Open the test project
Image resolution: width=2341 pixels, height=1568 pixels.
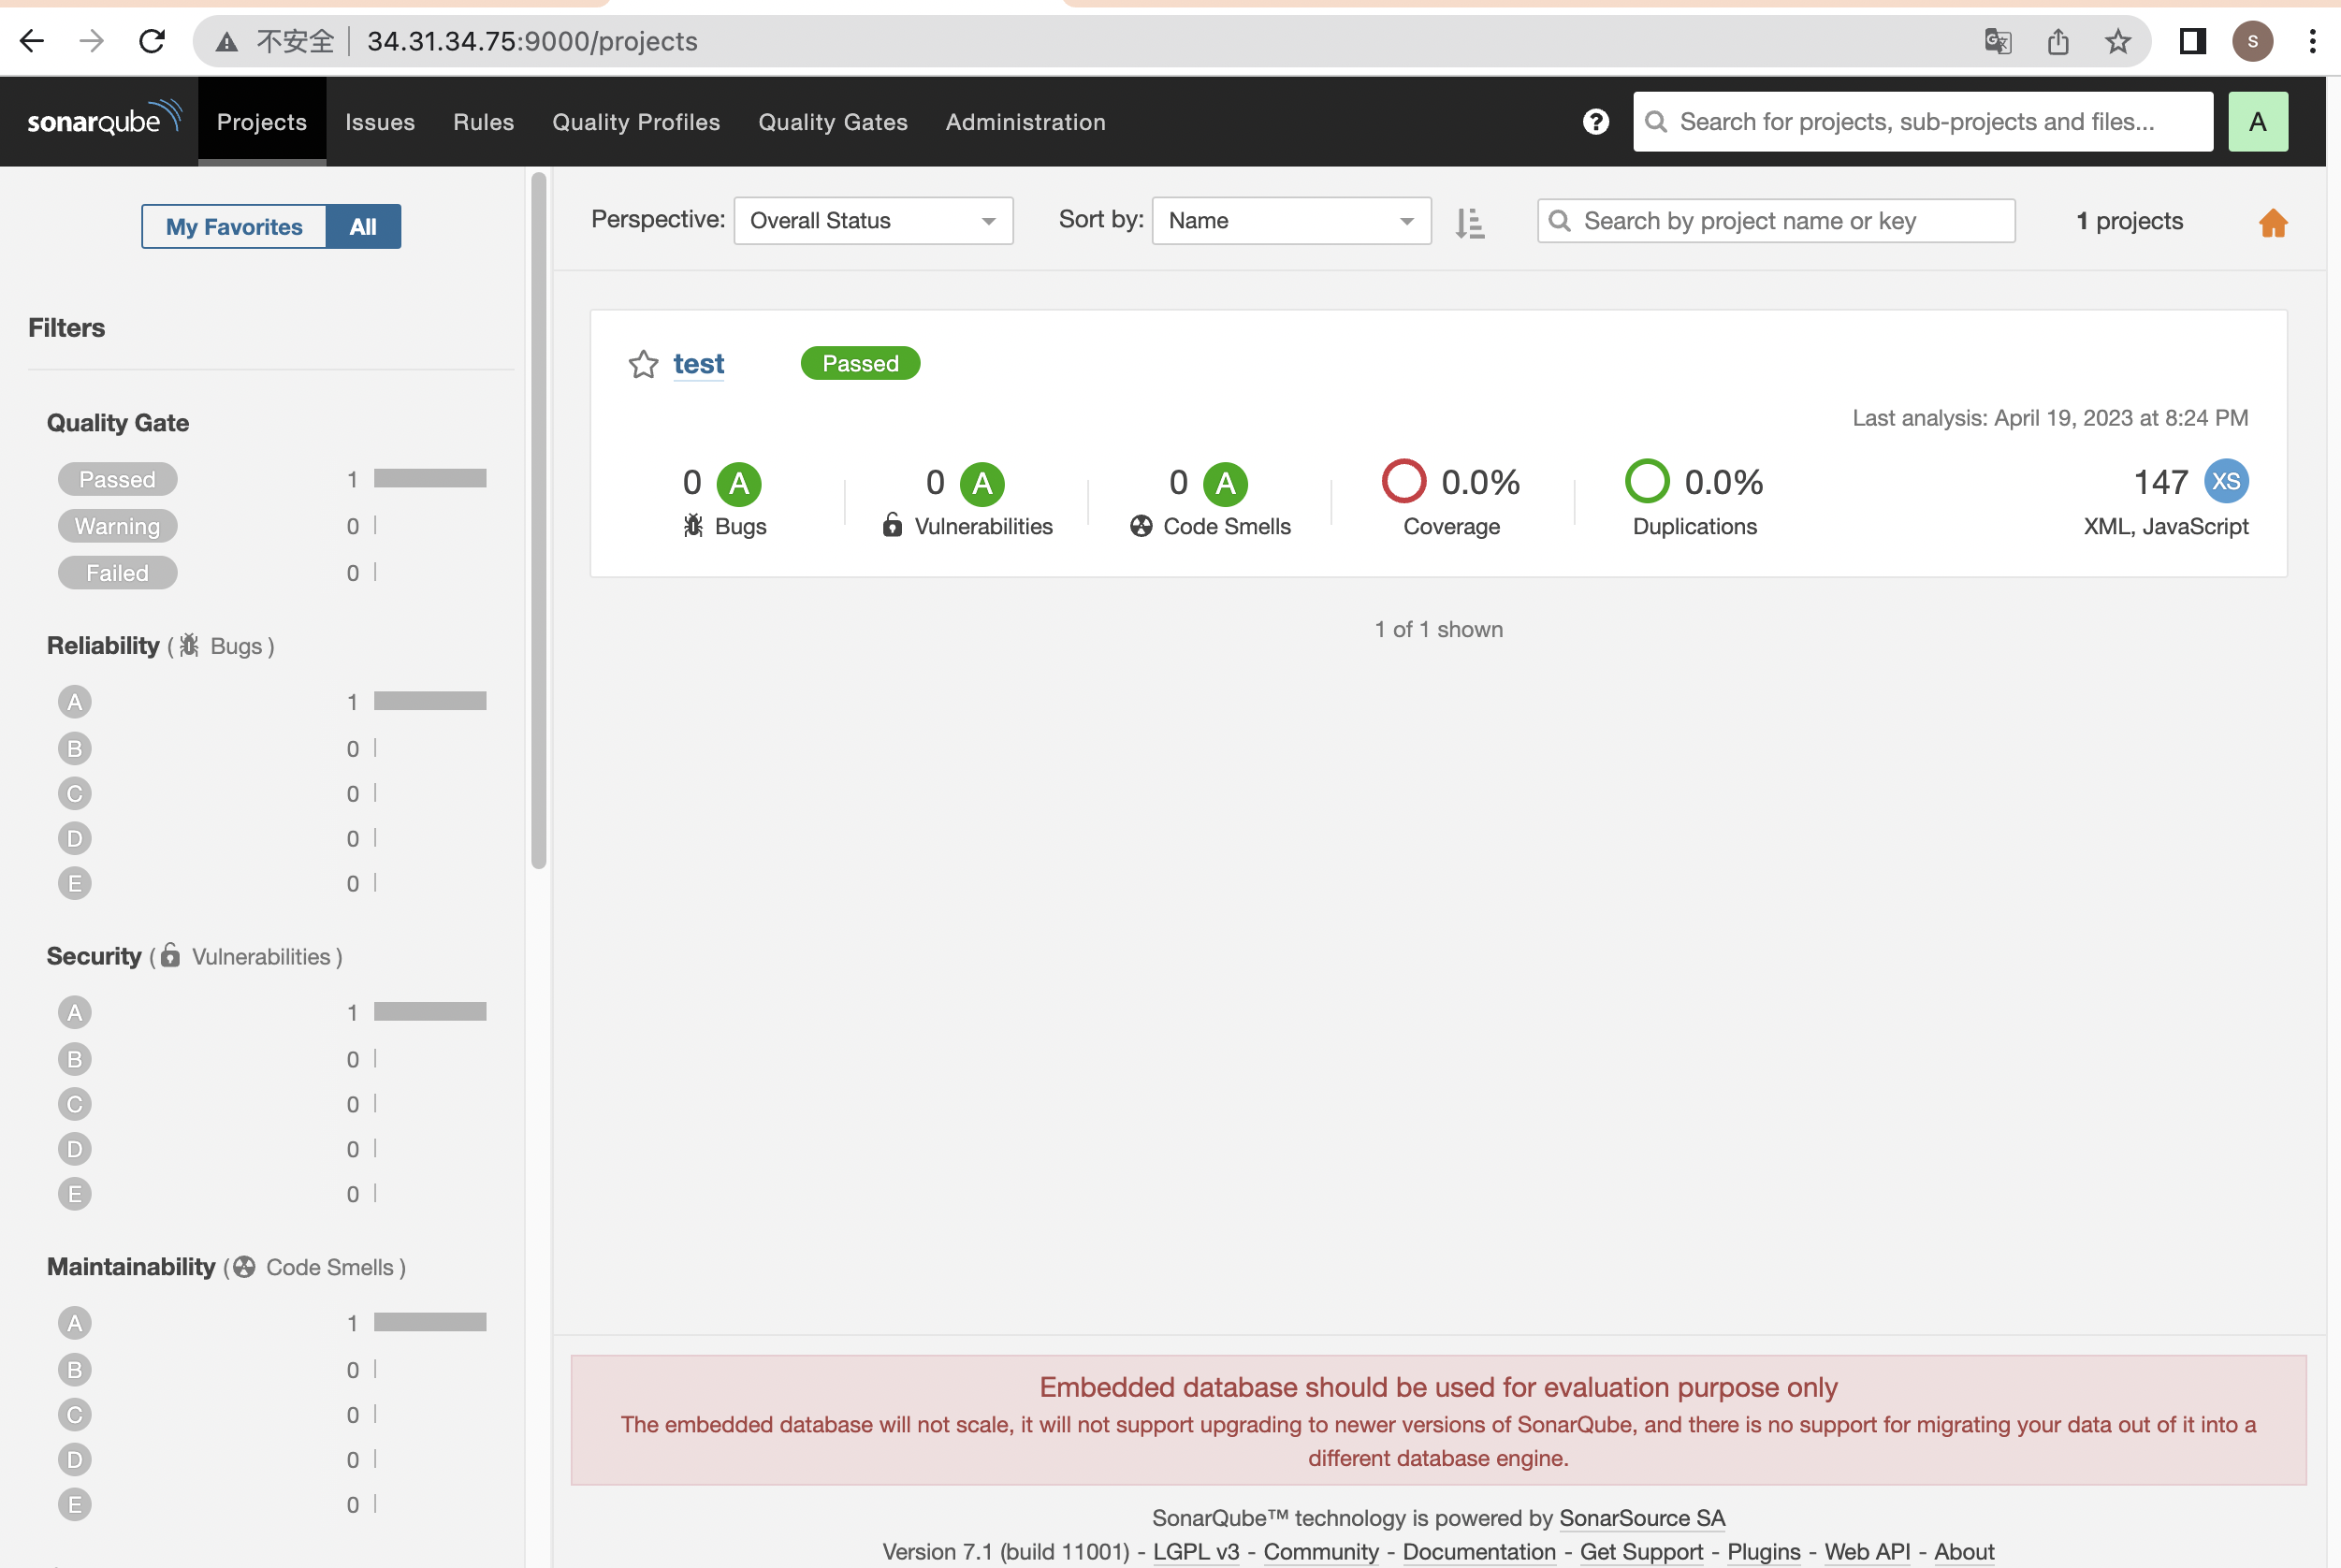[x=697, y=363]
